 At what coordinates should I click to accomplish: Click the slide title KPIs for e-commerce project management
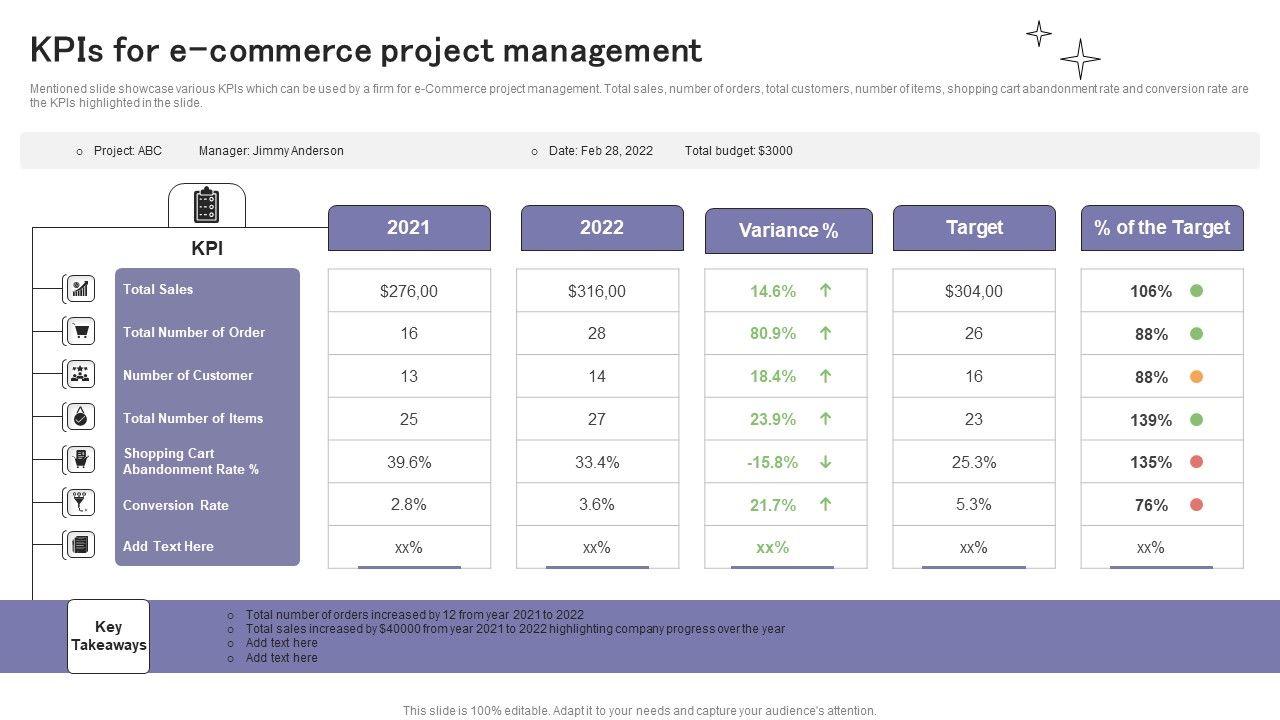click(x=366, y=50)
